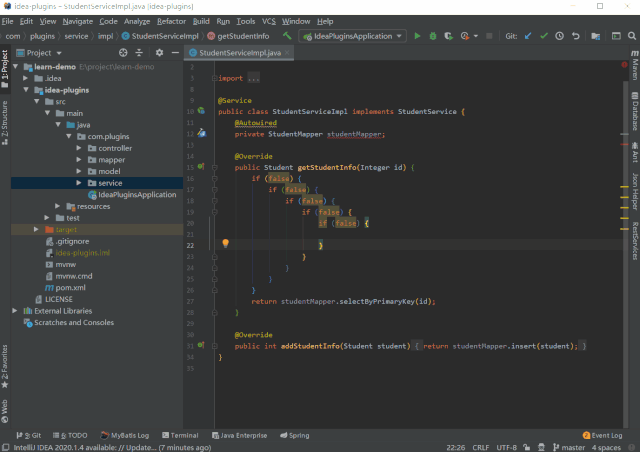The image size is (640, 452).
Task: Open the IdeaPluginsApplication run configuration dropdown
Action: tap(351, 36)
